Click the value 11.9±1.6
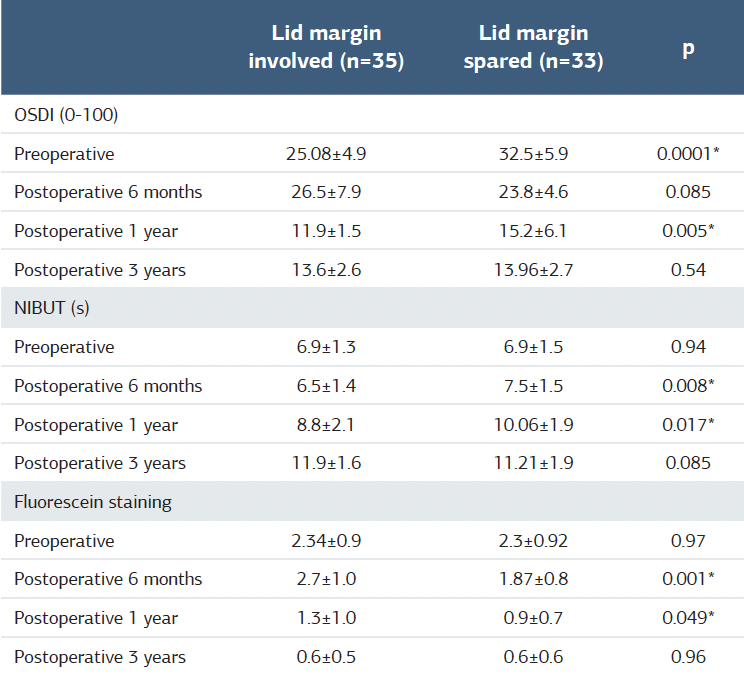Image resolution: width=744 pixels, height=682 pixels. pos(326,463)
